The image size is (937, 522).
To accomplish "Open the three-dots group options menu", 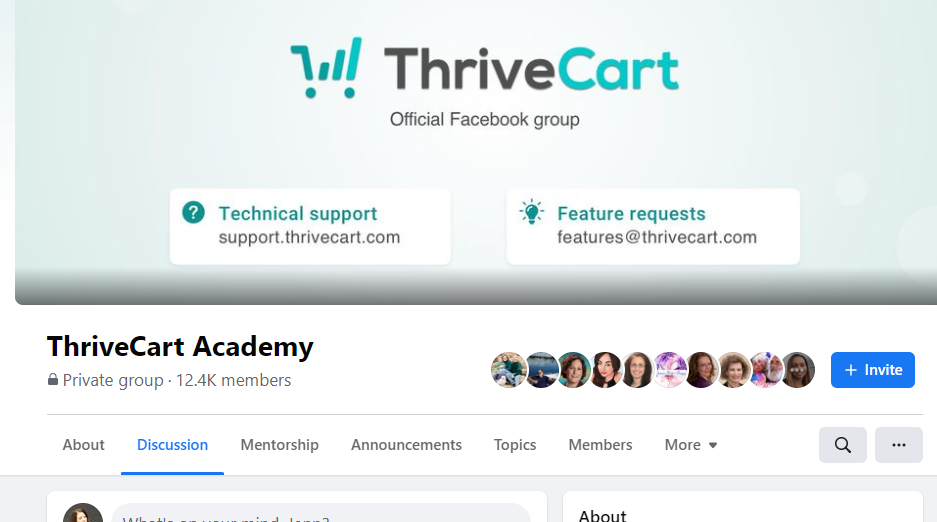I will pyautogui.click(x=899, y=445).
